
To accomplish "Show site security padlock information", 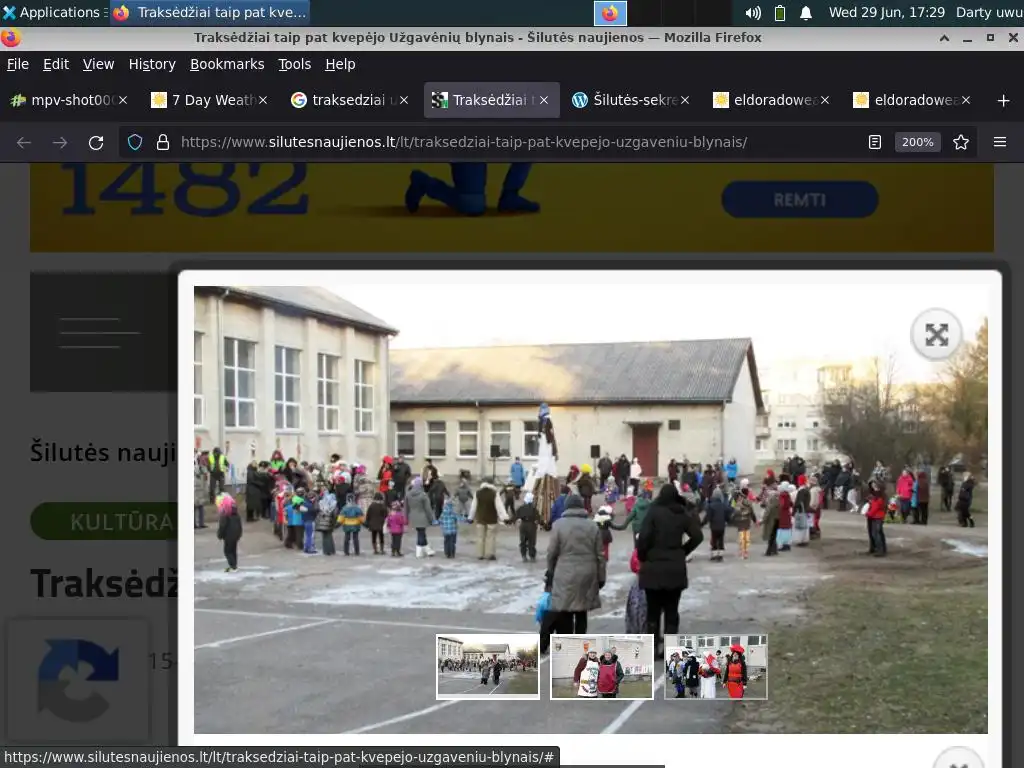I will (163, 142).
